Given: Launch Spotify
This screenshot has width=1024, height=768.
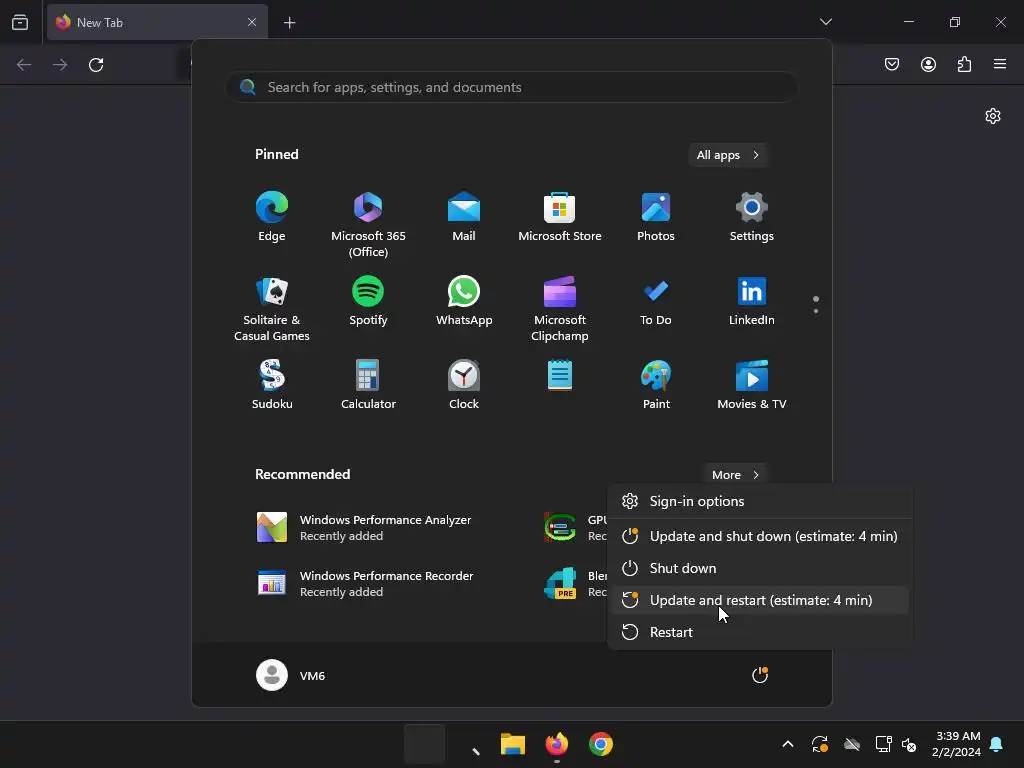Looking at the screenshot, I should (x=368, y=302).
